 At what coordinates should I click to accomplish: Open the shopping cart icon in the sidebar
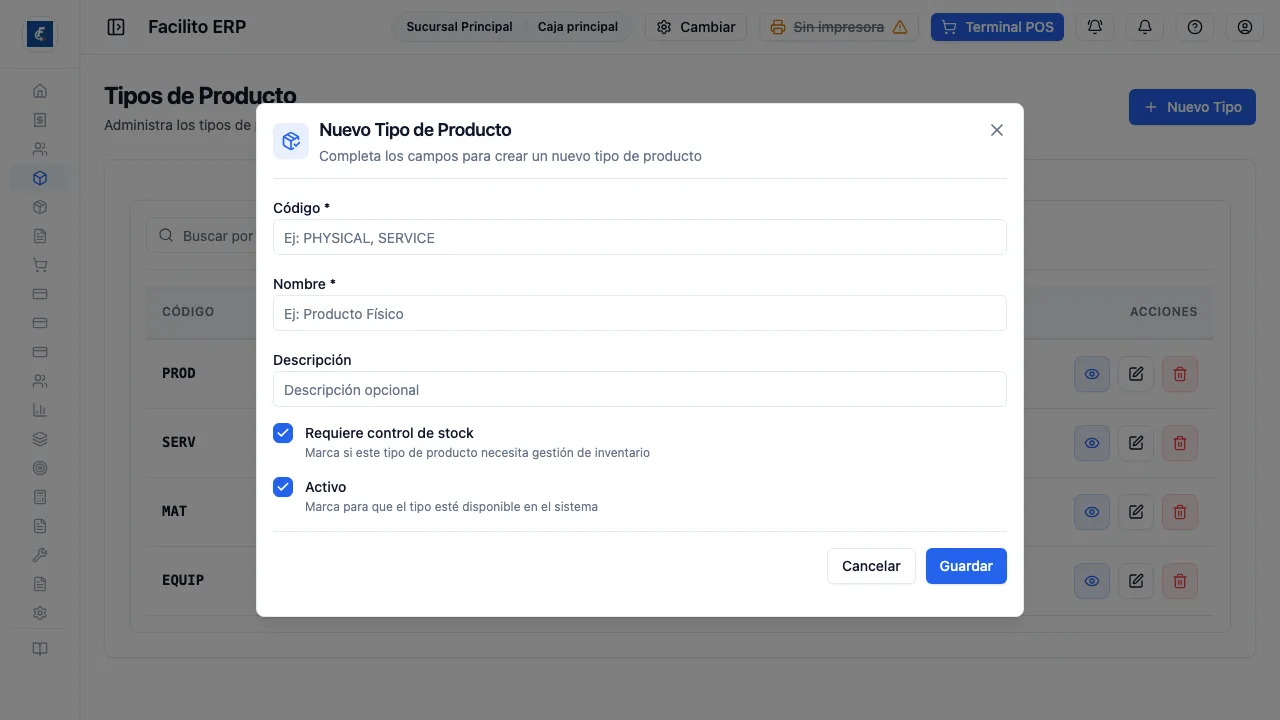(x=40, y=265)
